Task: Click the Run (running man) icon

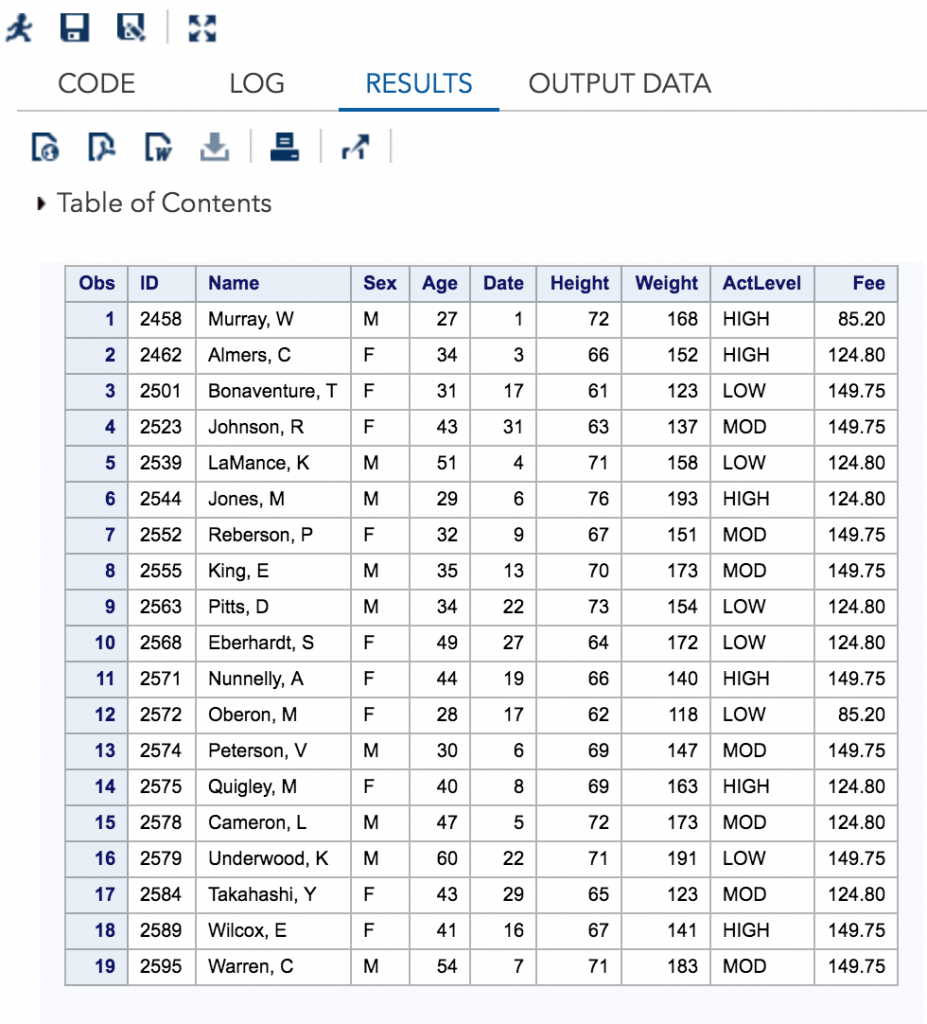Action: tap(19, 28)
